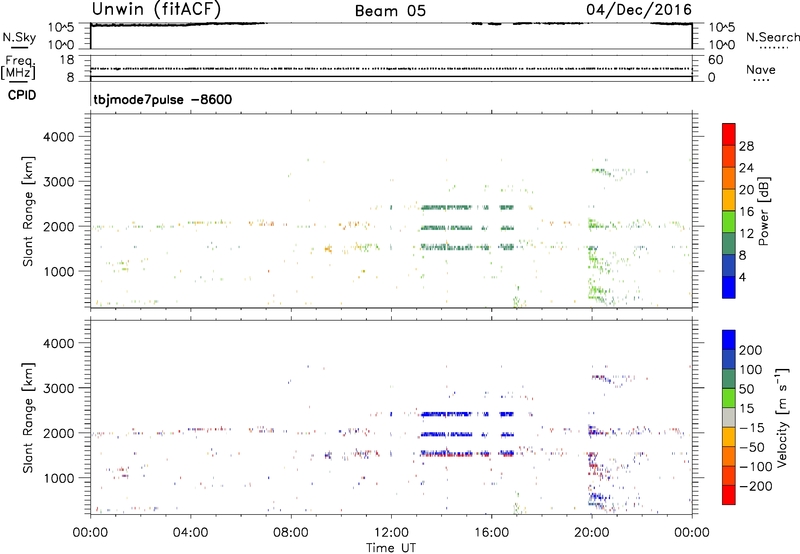Click the 'Nave' label
Viewport: 800px width, 554px height.
point(761,69)
